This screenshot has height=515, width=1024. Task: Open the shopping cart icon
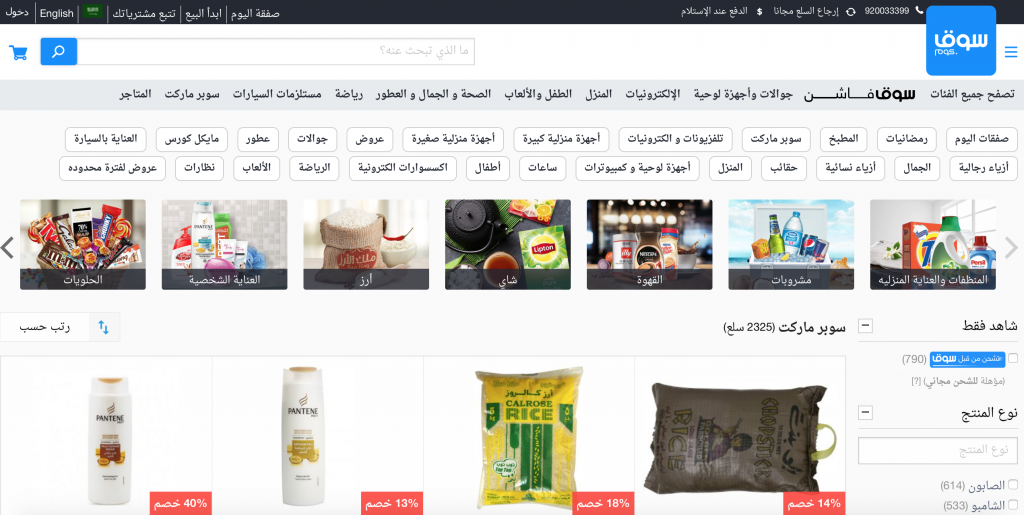pos(18,52)
